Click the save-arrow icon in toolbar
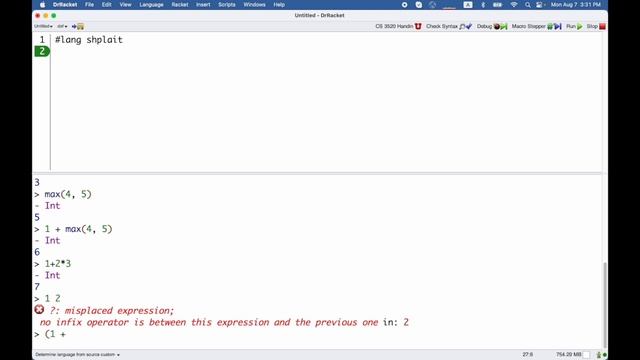640x360 pixels. (x=78, y=26)
